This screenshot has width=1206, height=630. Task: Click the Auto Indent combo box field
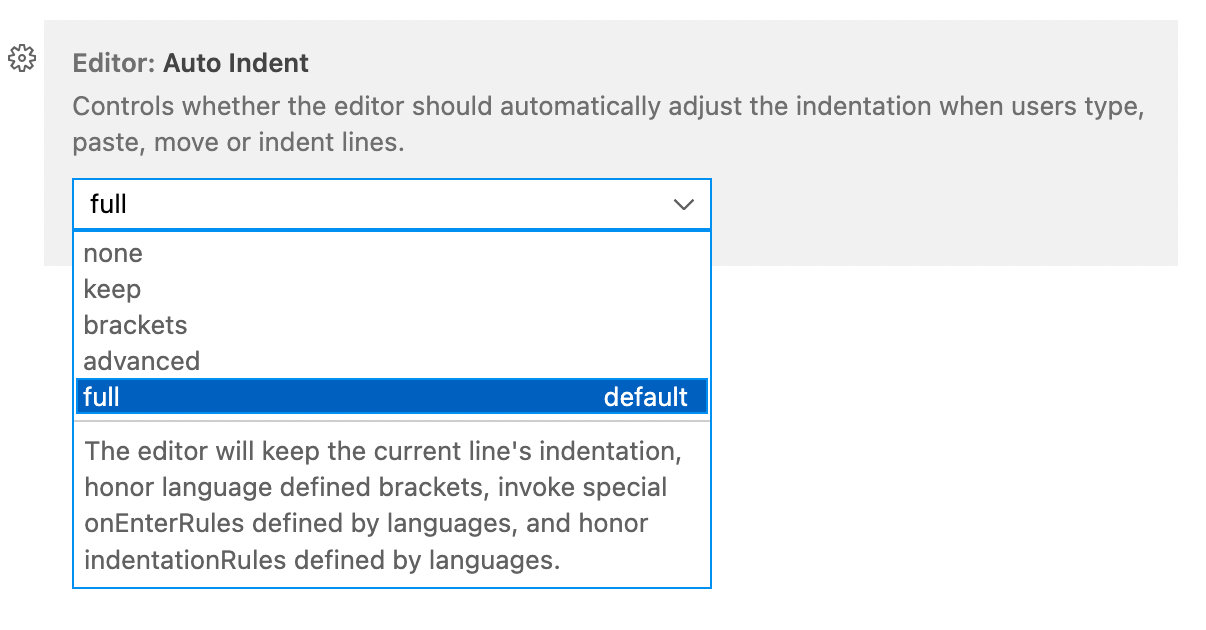pyautogui.click(x=390, y=204)
